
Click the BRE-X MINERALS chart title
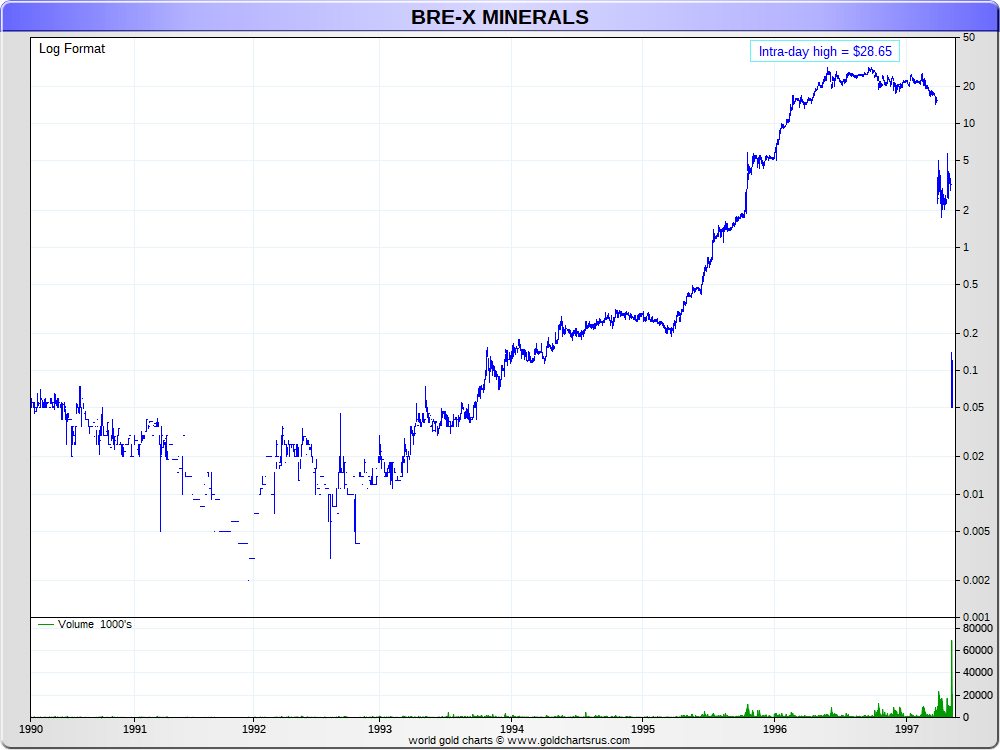499,17
